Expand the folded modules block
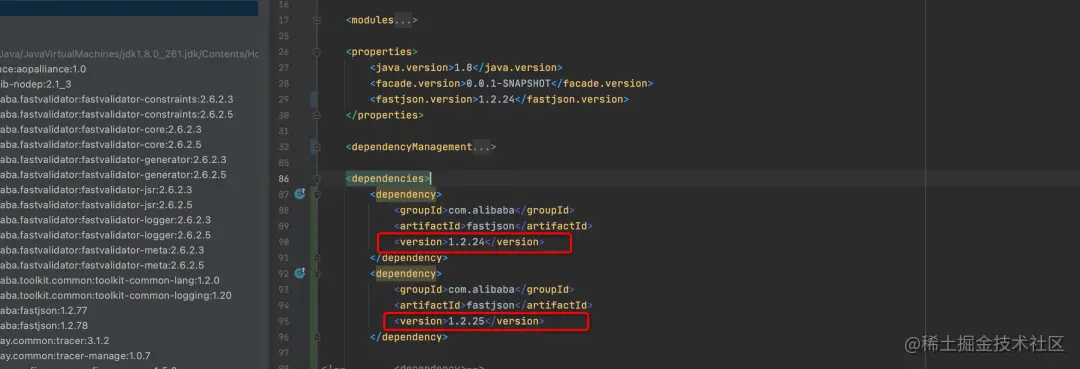This screenshot has width=1080, height=369. click(x=317, y=20)
